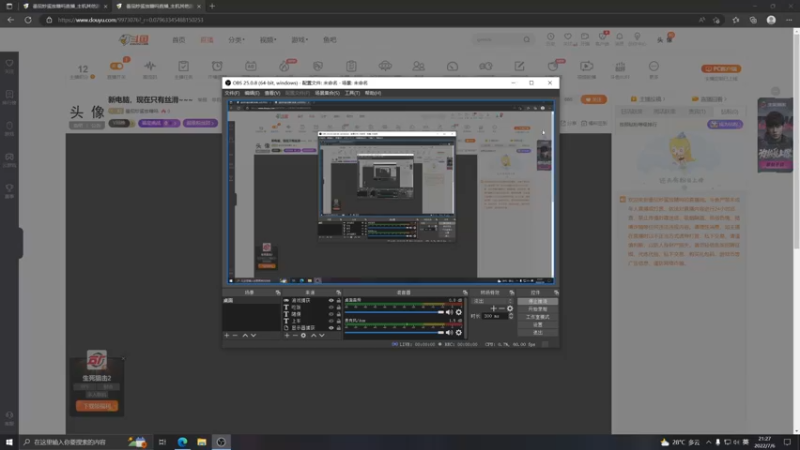Toggle lock on 显示器捕获 source
Image resolution: width=800 pixels, height=450 pixels.
click(338, 328)
